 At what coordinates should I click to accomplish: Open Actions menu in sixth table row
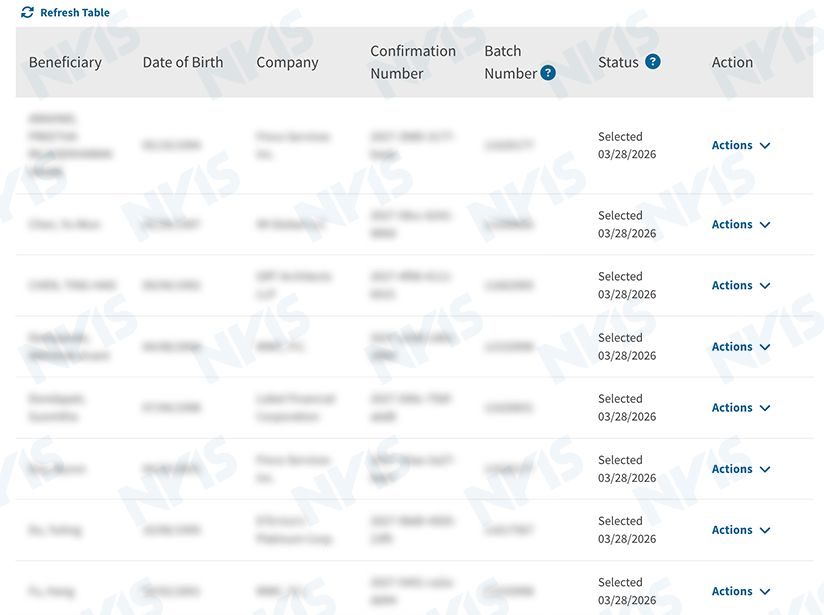tap(741, 469)
